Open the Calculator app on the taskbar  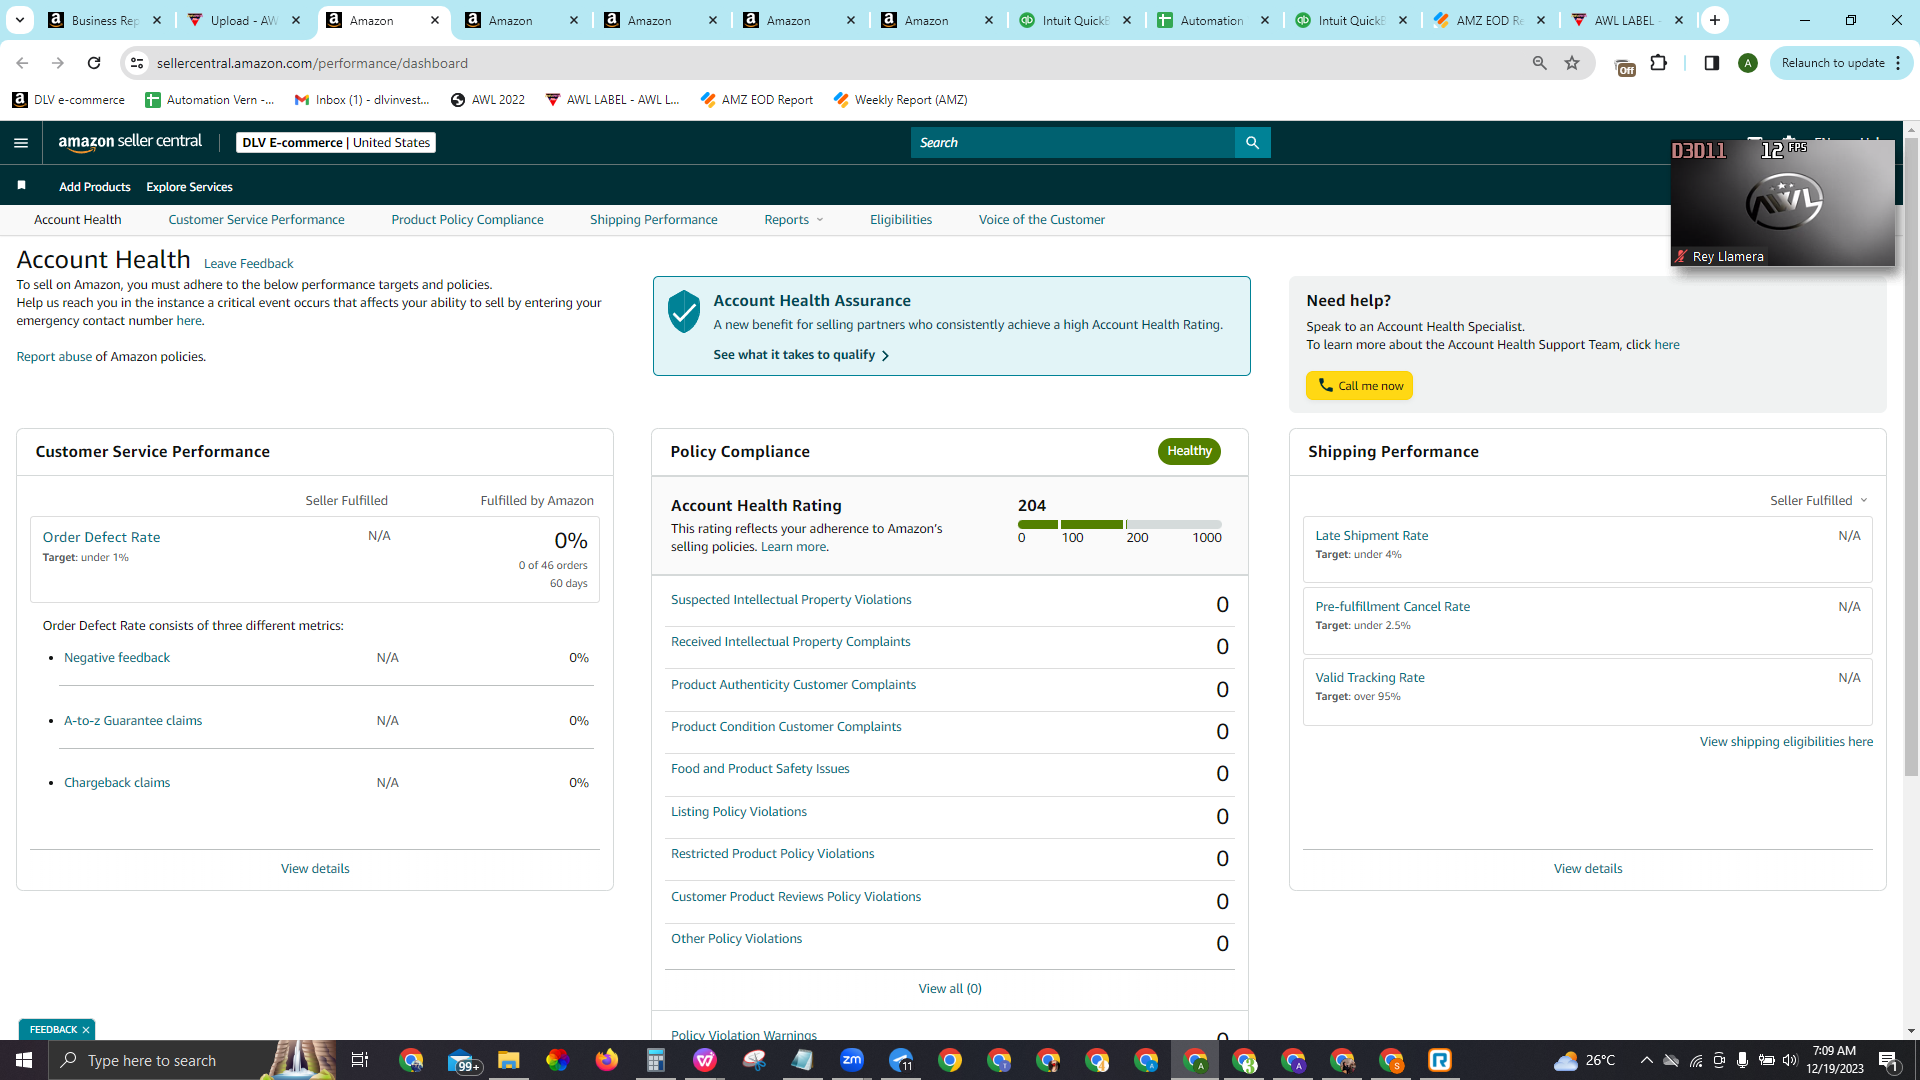pyautogui.click(x=656, y=1060)
